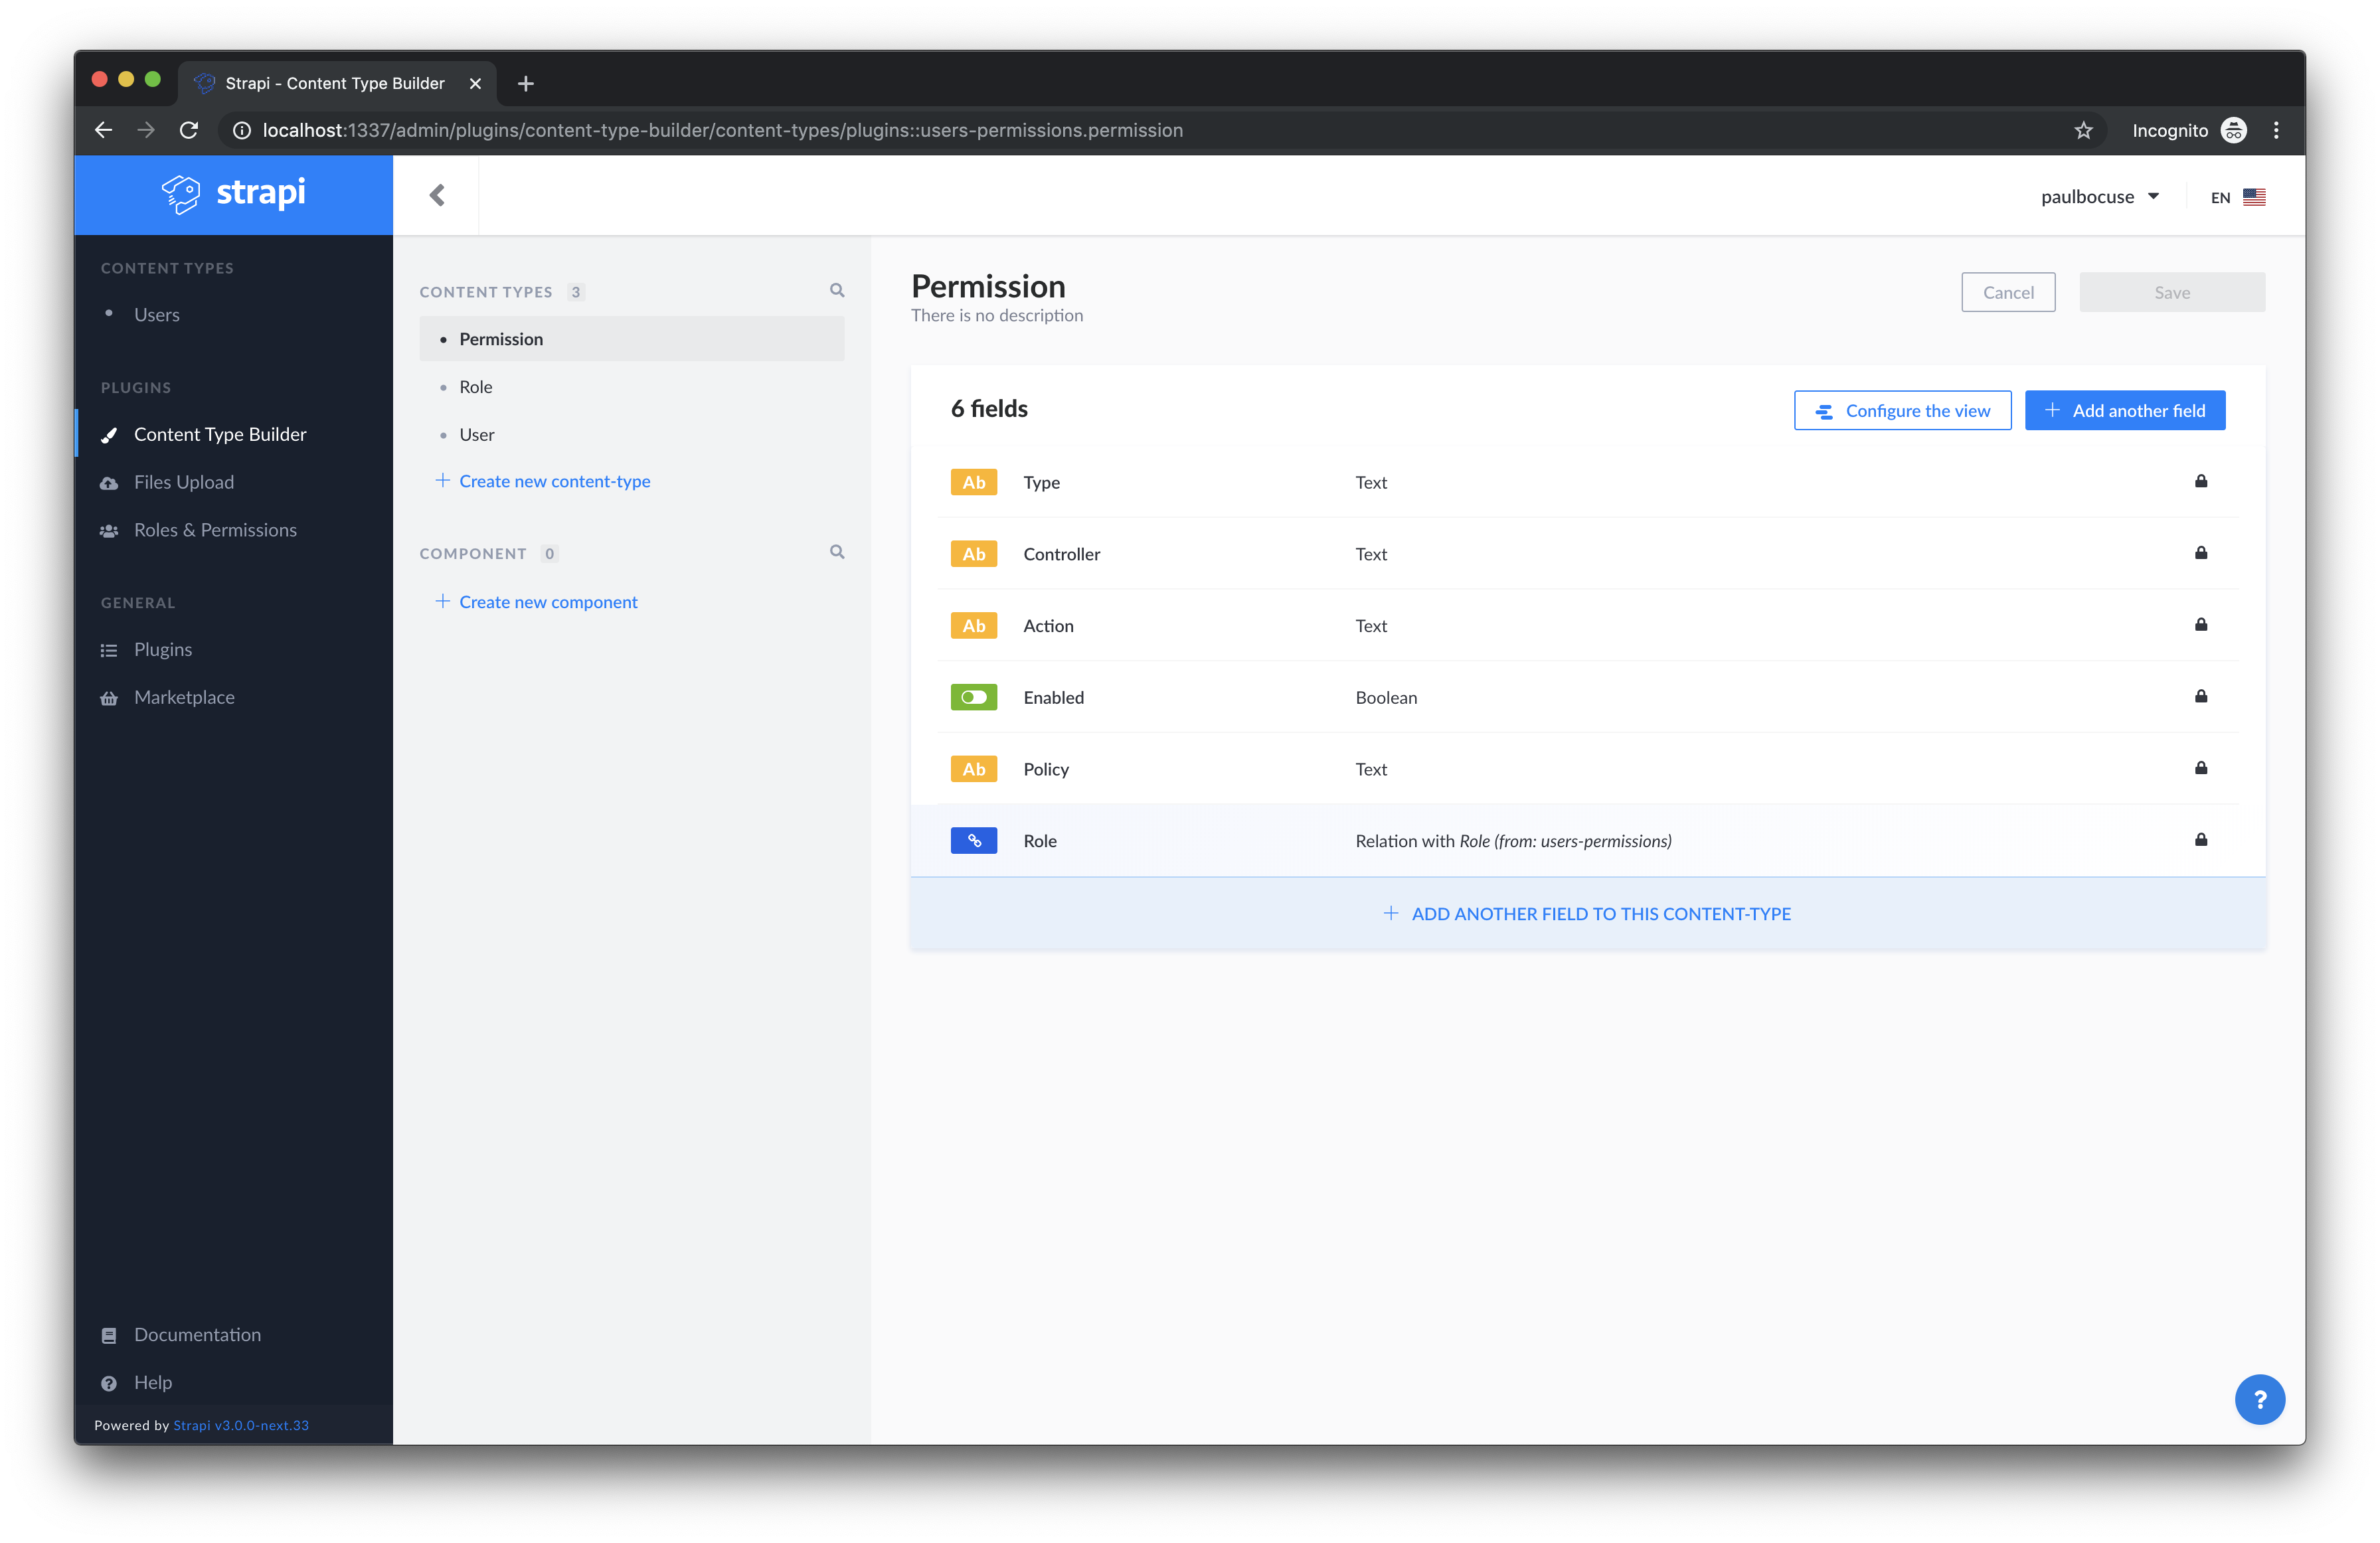Click the lock icon on Type field
2380x1543 pixels.
click(x=2201, y=481)
